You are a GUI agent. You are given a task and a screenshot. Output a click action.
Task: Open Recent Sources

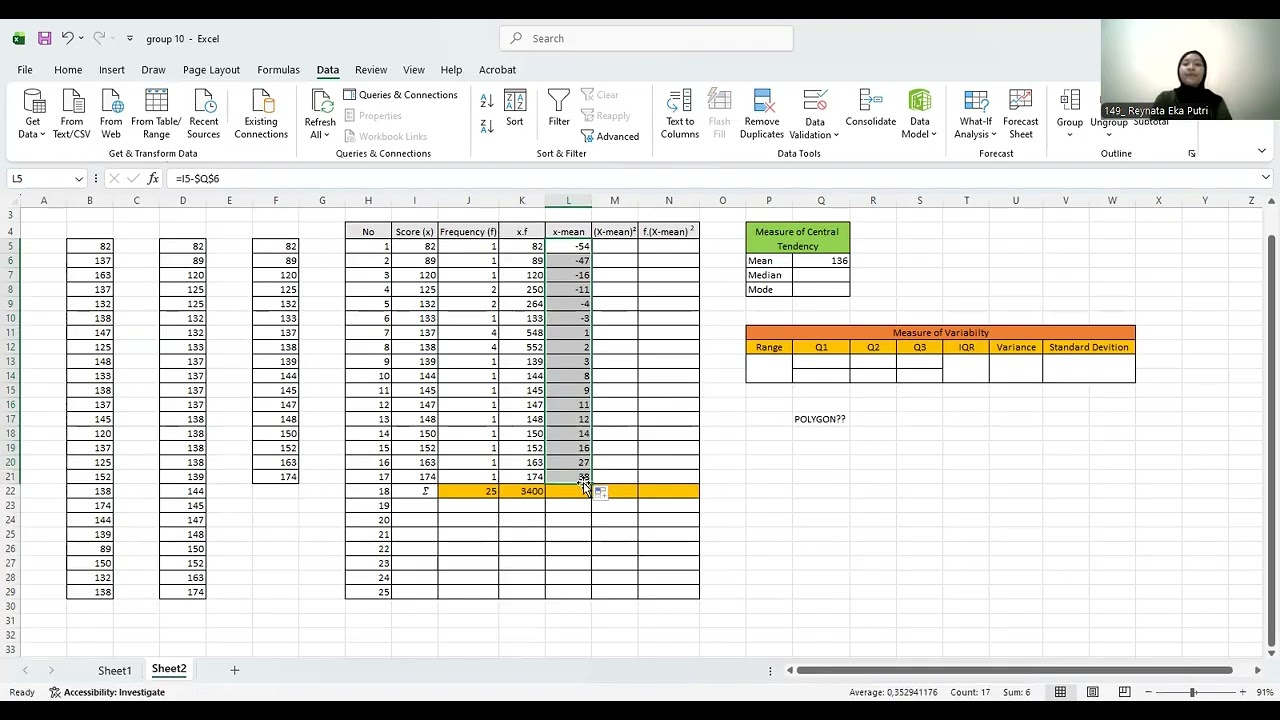coord(203,114)
